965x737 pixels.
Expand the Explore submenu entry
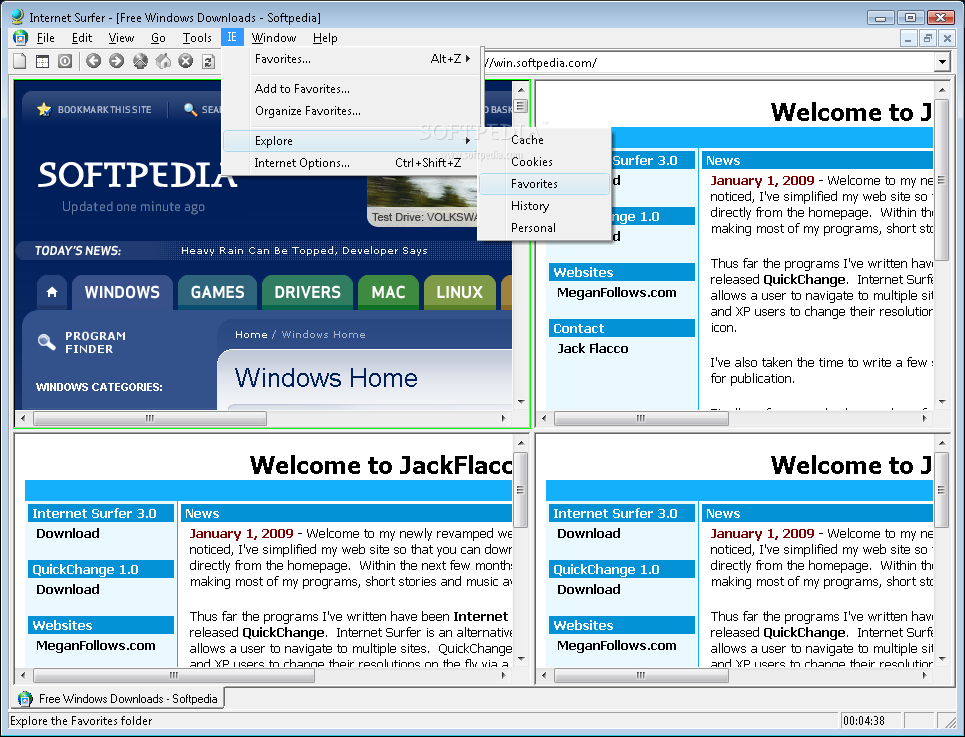pos(352,141)
